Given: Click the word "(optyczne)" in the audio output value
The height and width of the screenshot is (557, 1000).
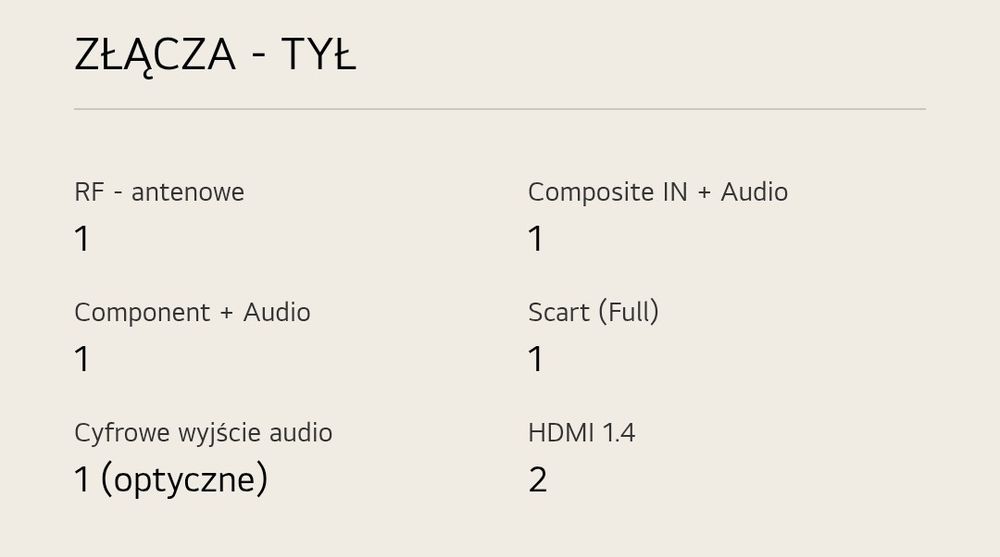Looking at the screenshot, I should (184, 480).
